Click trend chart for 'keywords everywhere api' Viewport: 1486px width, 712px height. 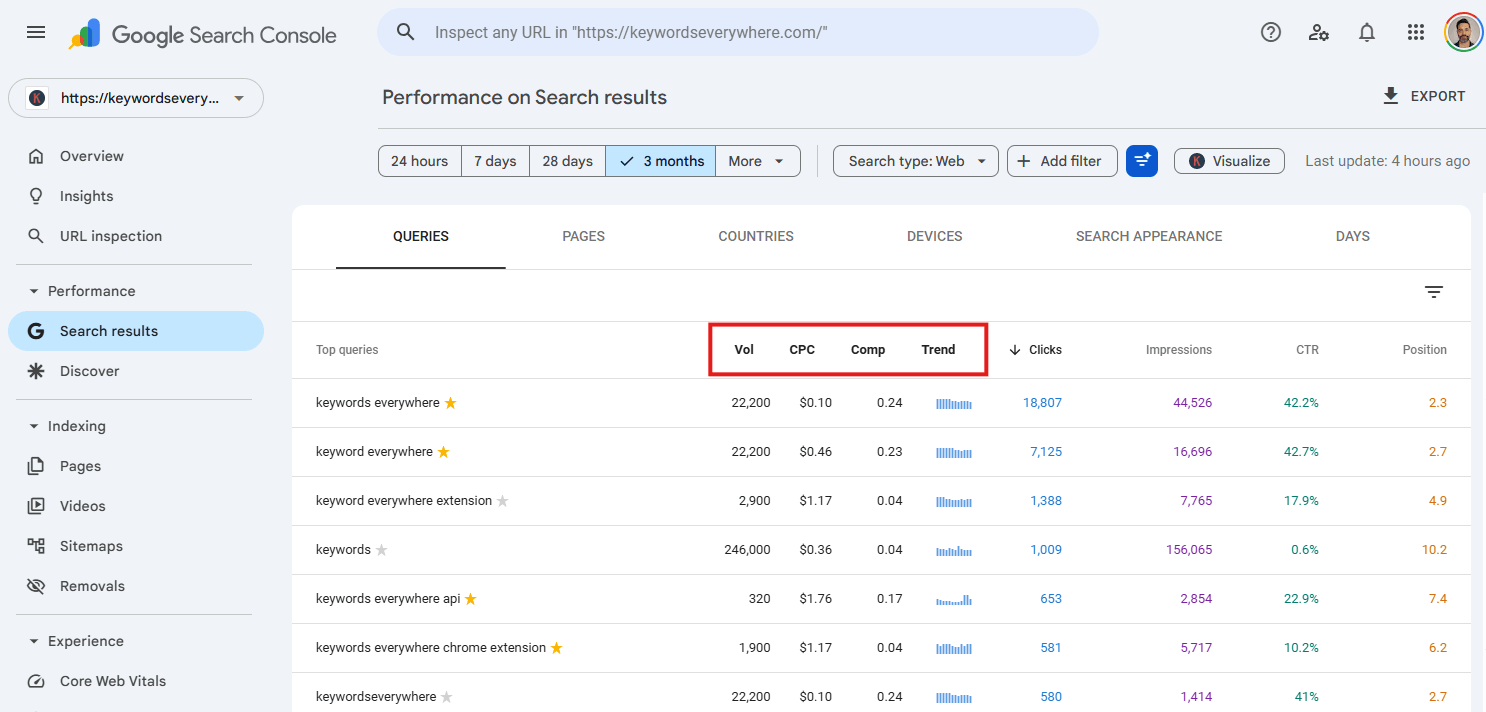coord(954,600)
